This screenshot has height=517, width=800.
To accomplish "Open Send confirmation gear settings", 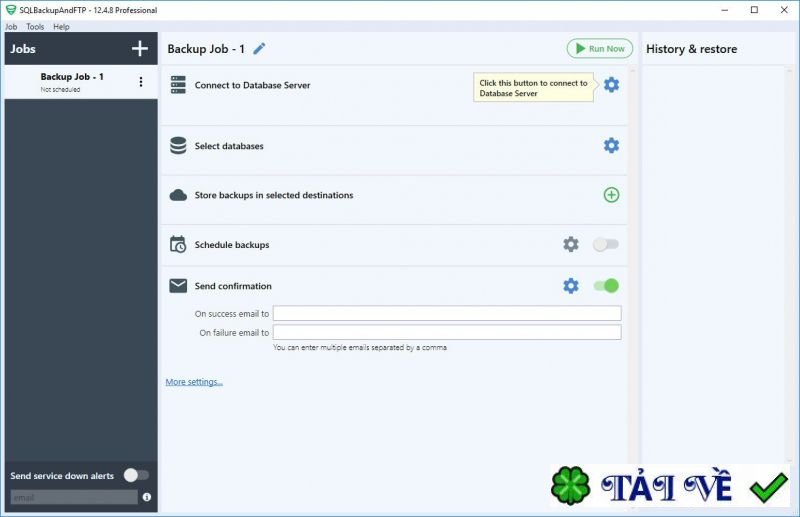I will [571, 286].
